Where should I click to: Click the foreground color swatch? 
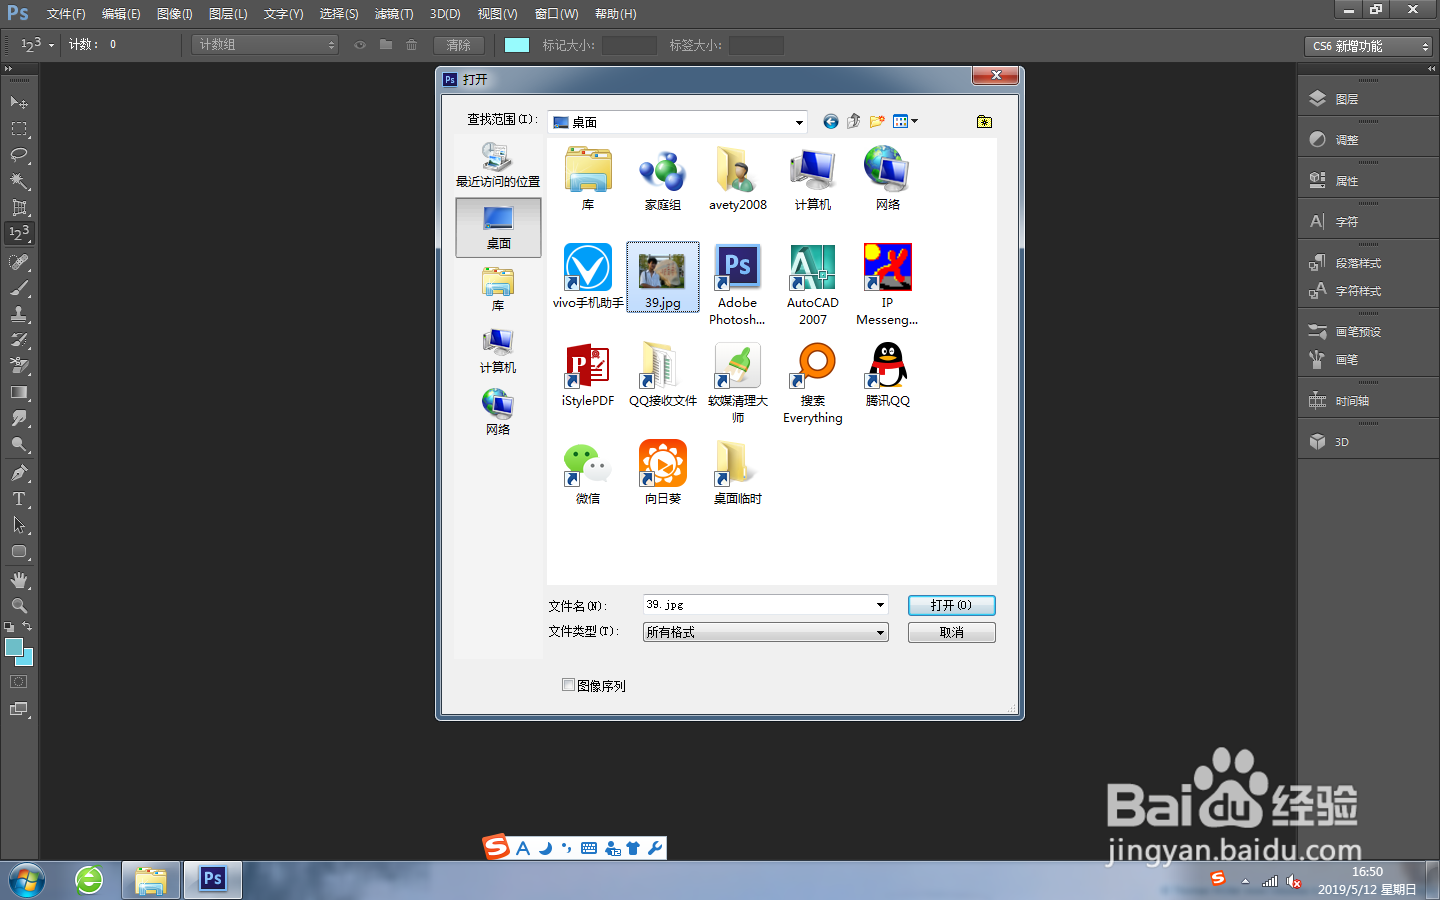(x=14, y=647)
